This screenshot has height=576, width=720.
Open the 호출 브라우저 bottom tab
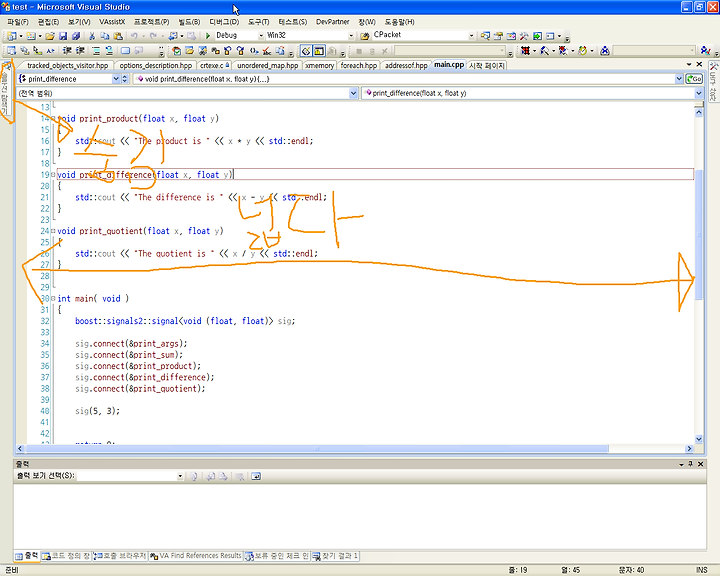pyautogui.click(x=120, y=556)
